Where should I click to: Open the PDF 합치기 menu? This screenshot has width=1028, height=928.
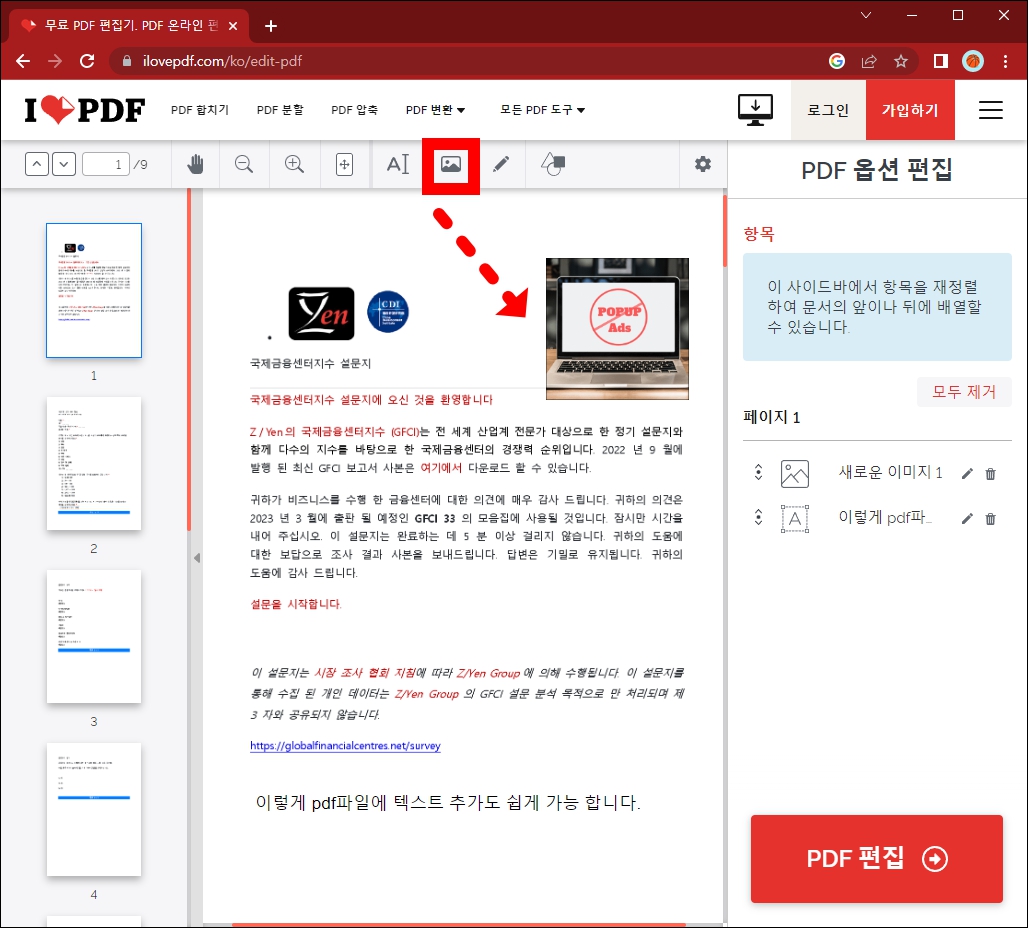coord(200,110)
